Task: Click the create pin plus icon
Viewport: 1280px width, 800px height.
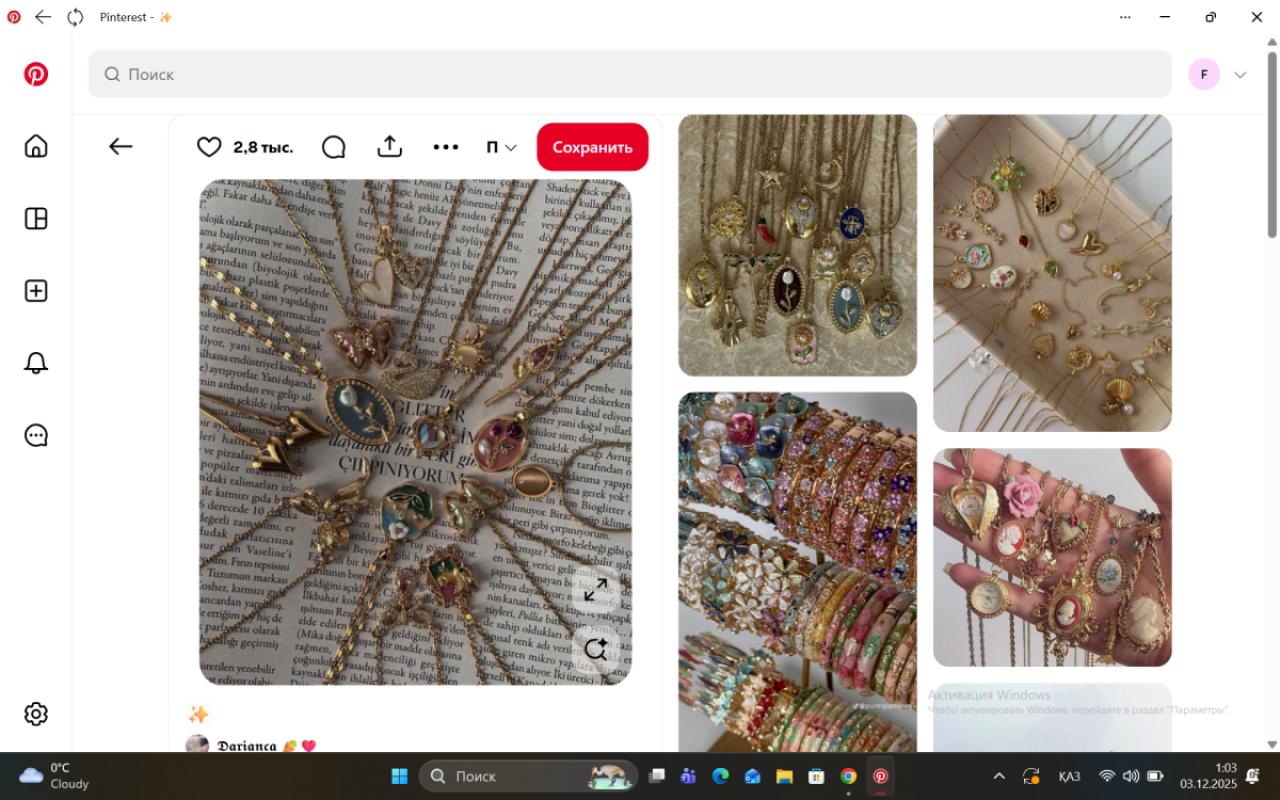Action: (x=36, y=291)
